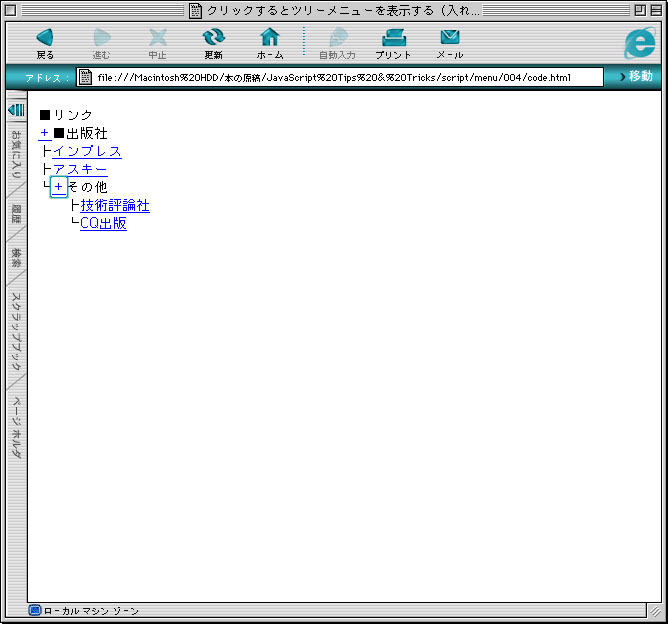Screen dimensions: 668x624
Task: Open the アスキー link
Action: [80, 170]
